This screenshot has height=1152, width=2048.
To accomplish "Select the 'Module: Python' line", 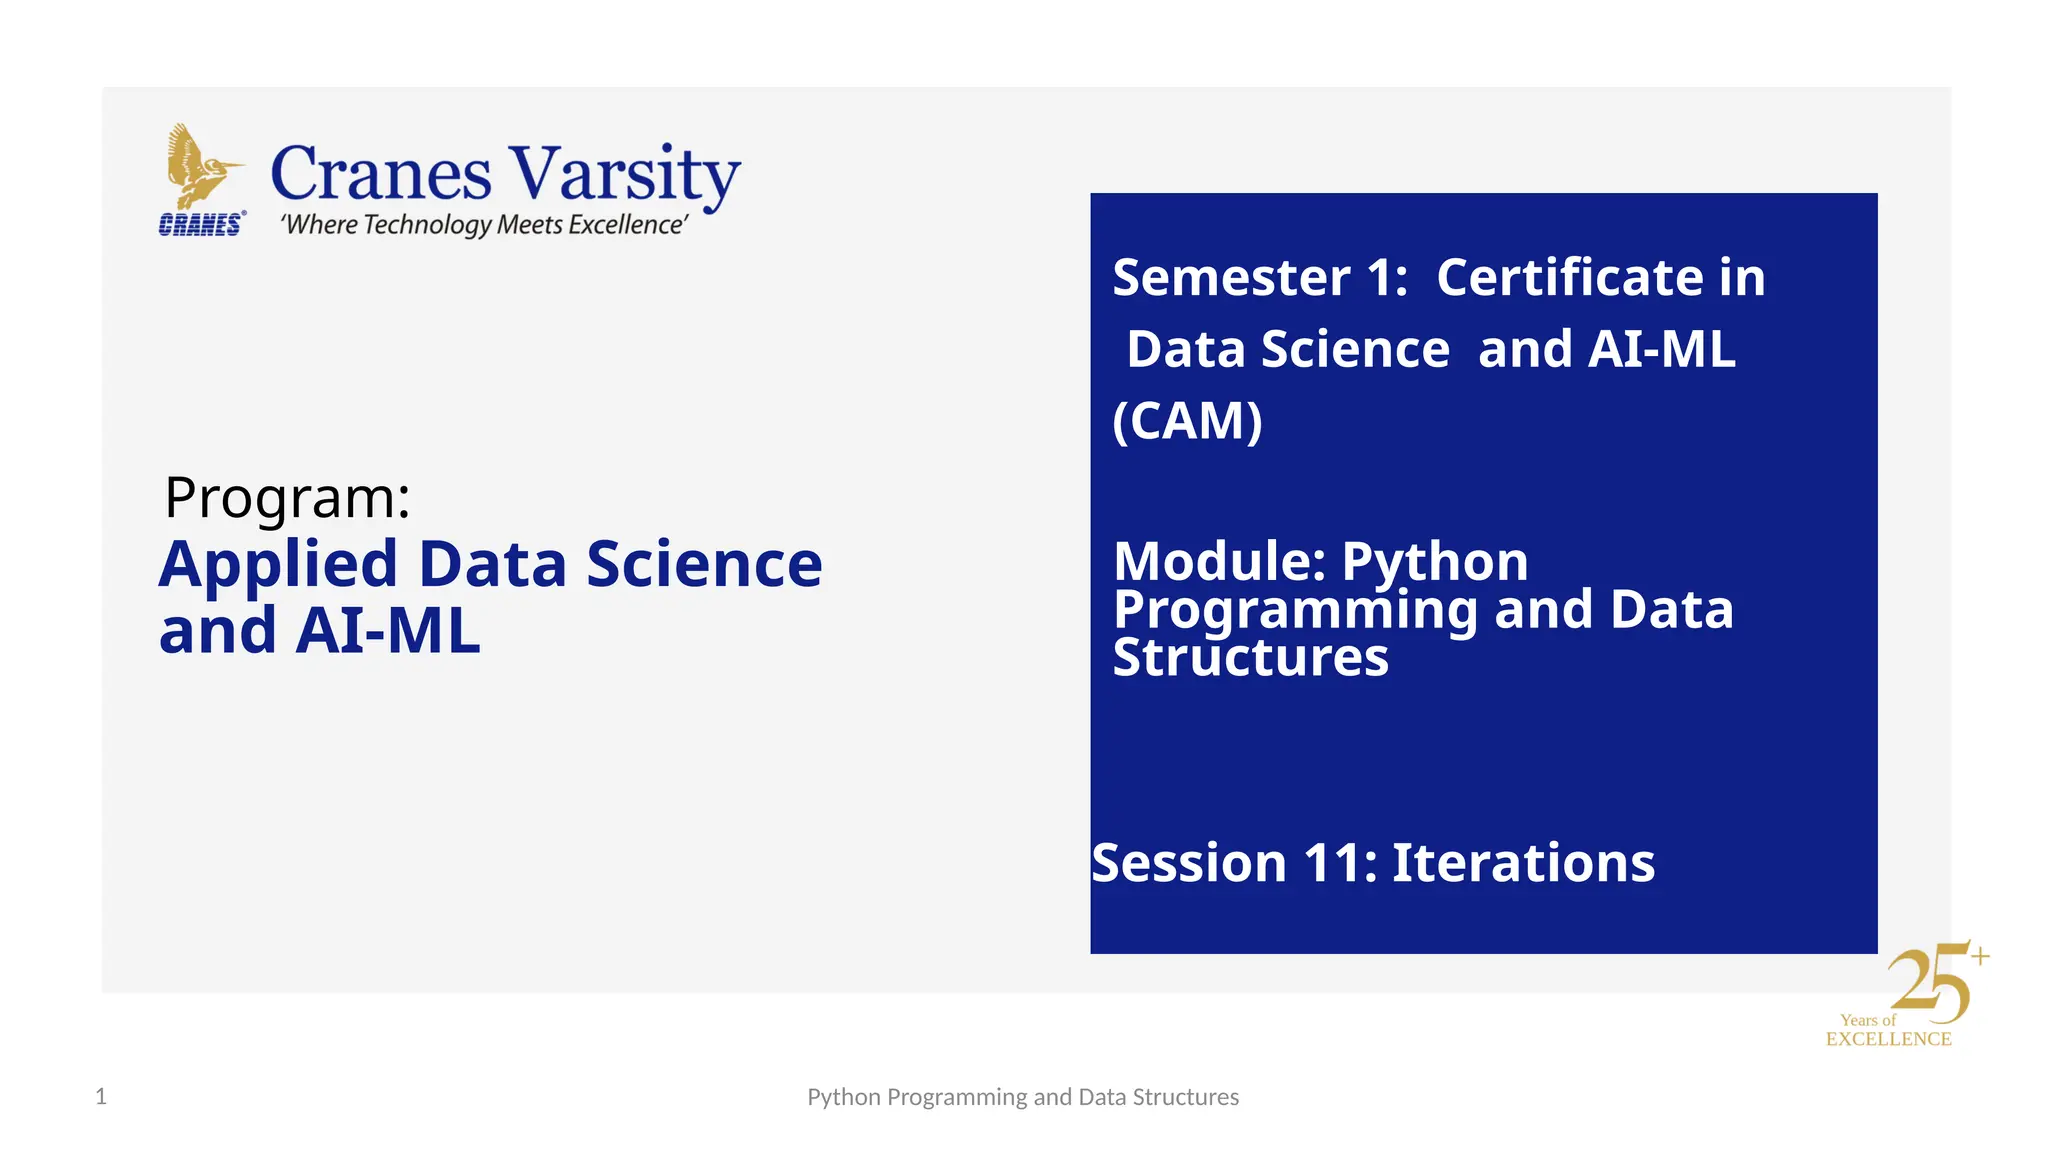I will point(1320,561).
